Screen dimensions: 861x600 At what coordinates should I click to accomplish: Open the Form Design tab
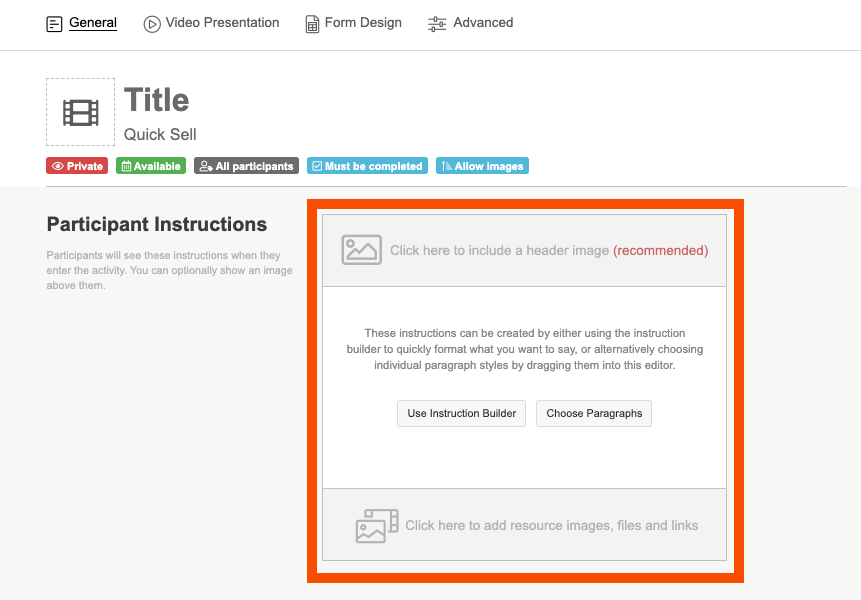click(363, 23)
